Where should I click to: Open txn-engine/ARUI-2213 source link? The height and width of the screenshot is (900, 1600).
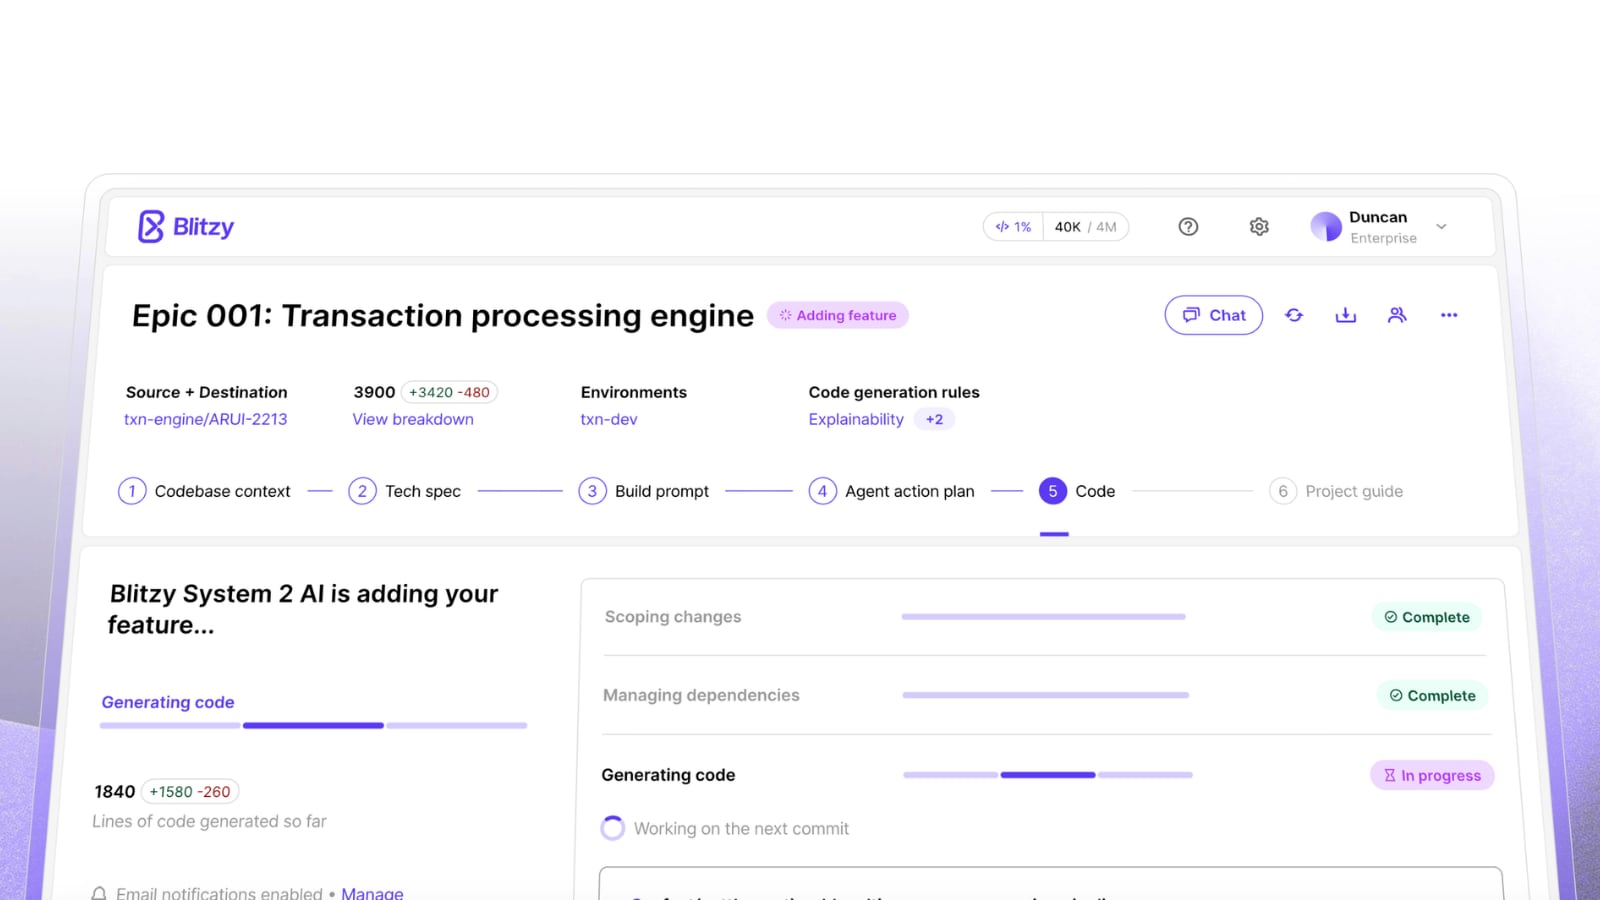(x=206, y=419)
